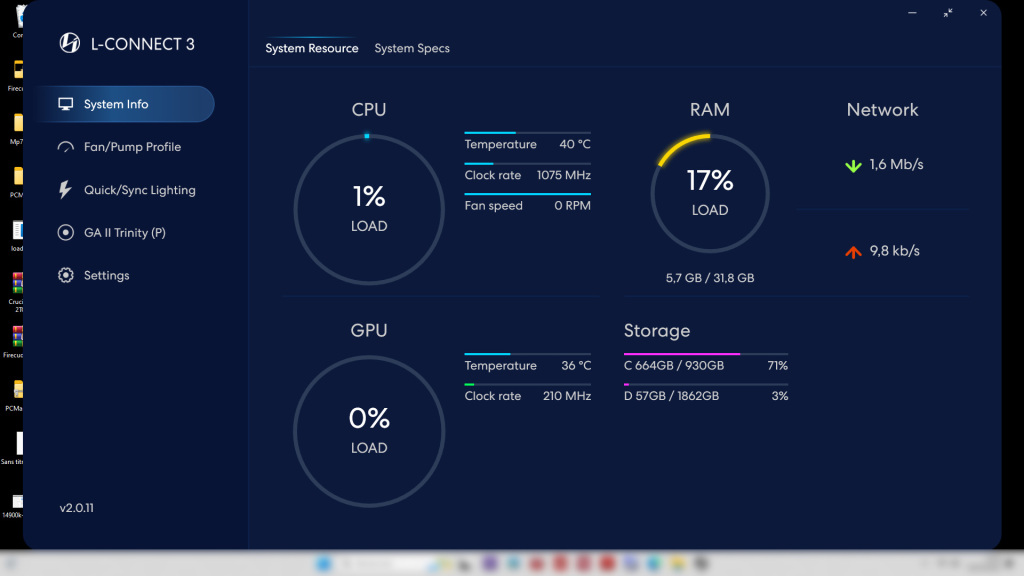
Task: Shrink the window with the collapse arrows button
Action: click(948, 13)
